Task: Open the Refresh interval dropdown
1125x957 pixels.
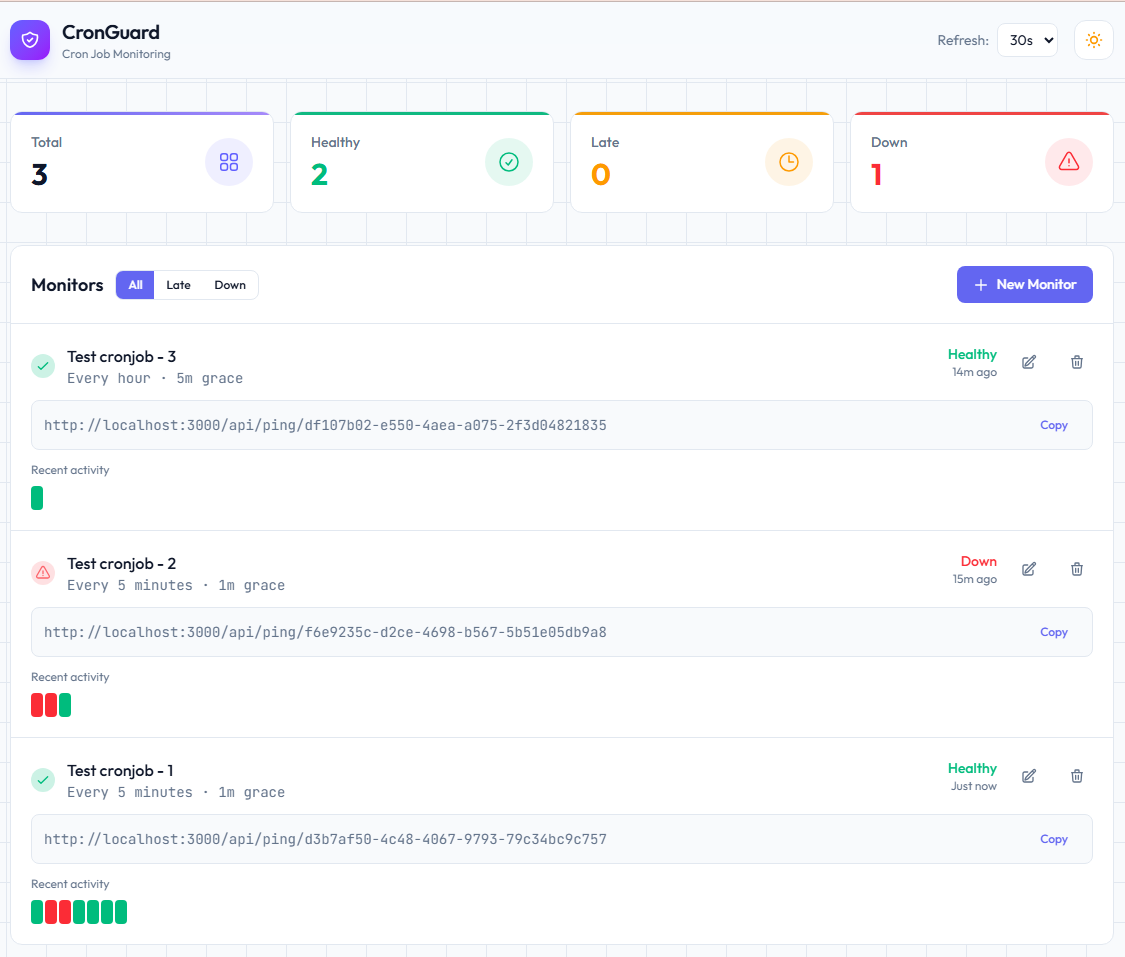Action: 1027,40
